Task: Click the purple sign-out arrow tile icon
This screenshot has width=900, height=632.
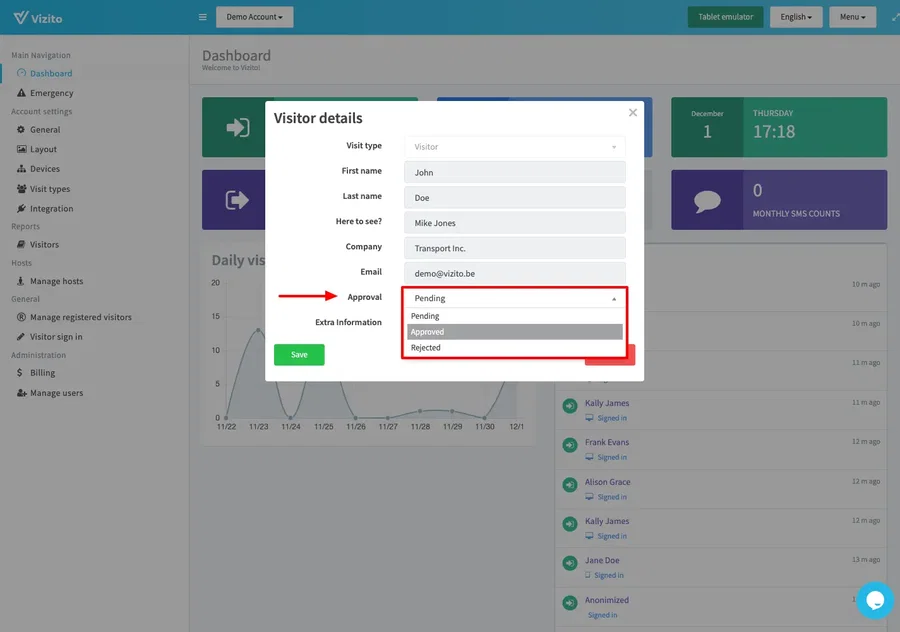Action: 237,200
